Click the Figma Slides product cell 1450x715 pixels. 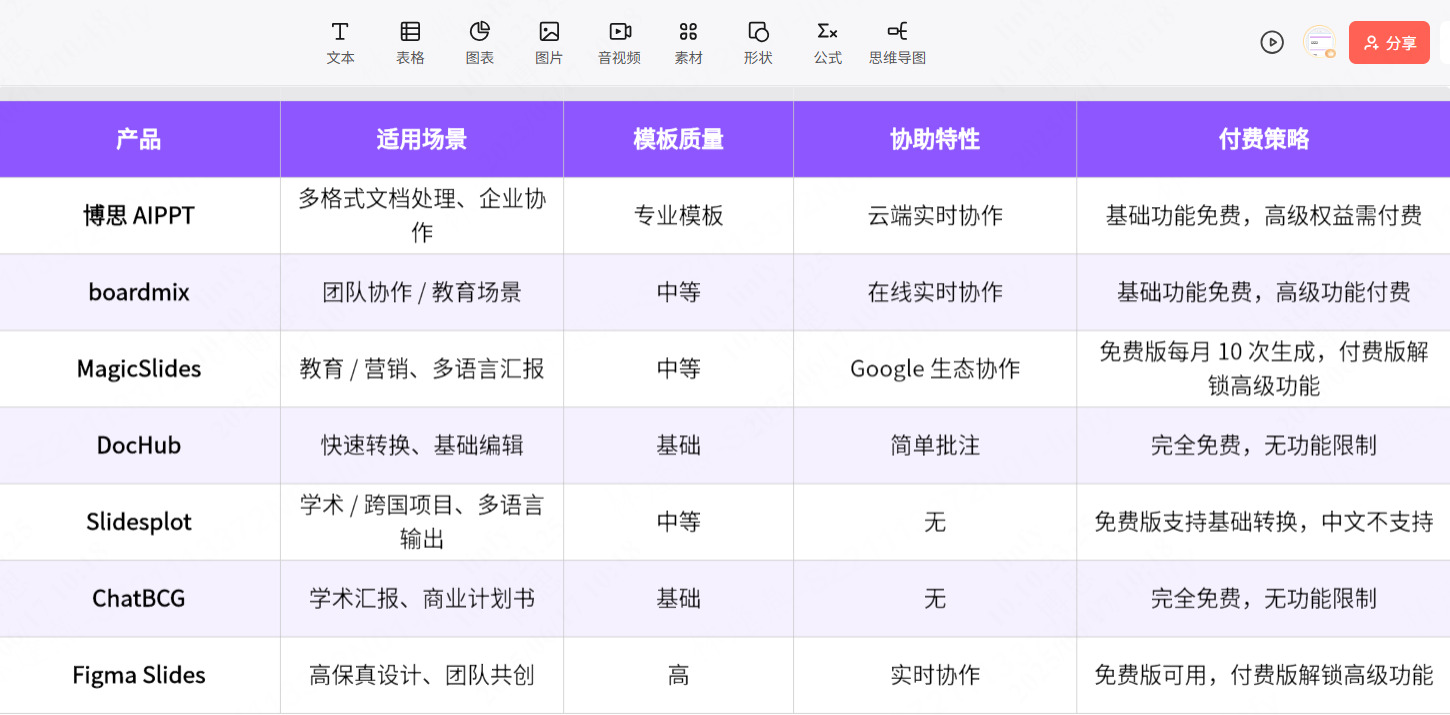tap(140, 675)
